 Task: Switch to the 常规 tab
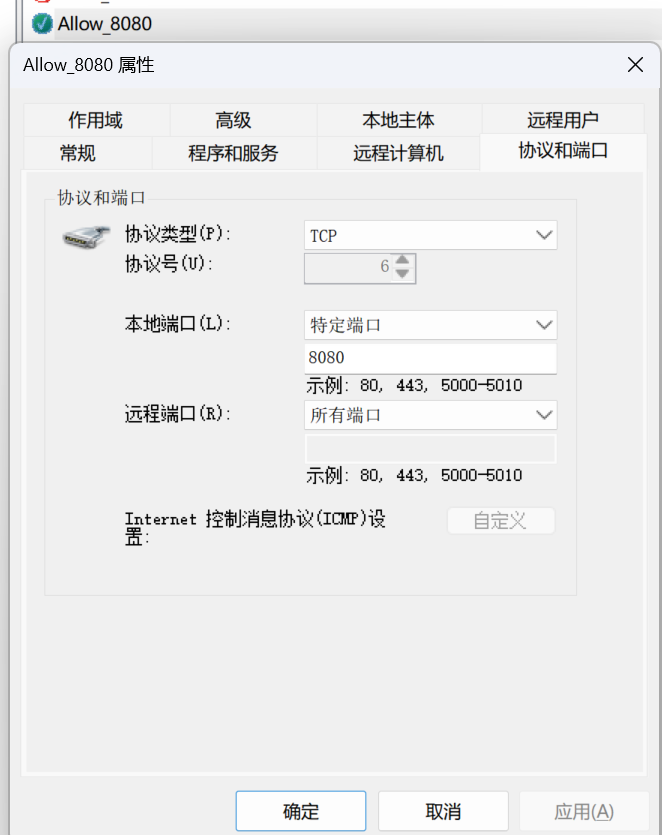point(78,153)
